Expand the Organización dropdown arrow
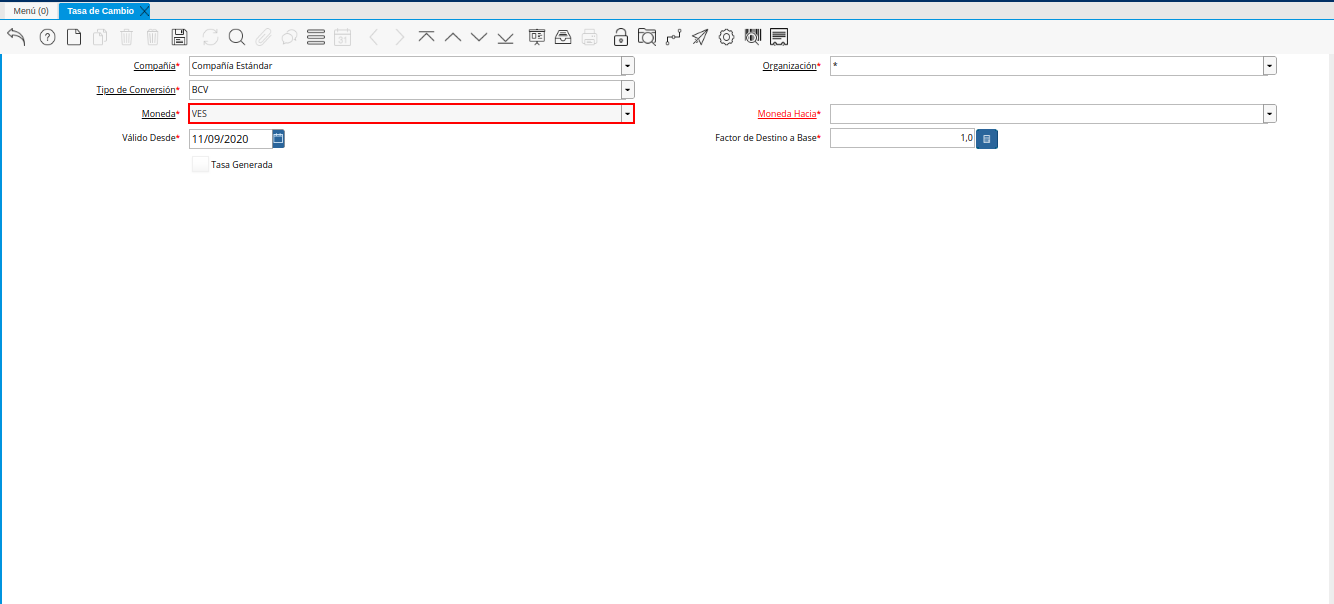Viewport: 1334px width, 604px height. pyautogui.click(x=1270, y=66)
